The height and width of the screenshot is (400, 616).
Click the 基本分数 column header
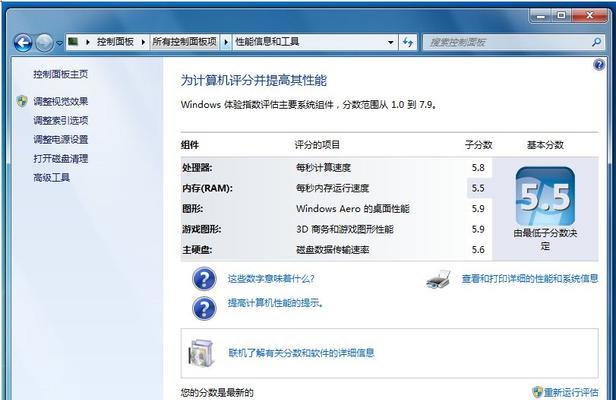pyautogui.click(x=545, y=145)
